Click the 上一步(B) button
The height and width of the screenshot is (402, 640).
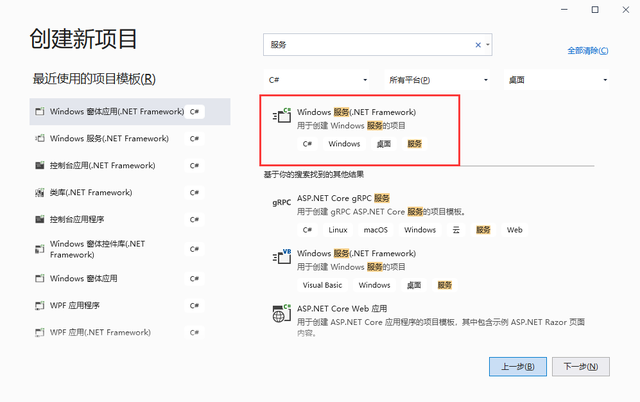[x=518, y=366]
